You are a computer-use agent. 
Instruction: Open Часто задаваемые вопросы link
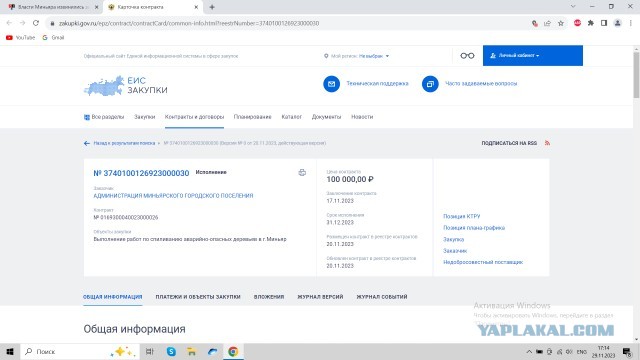pos(481,84)
